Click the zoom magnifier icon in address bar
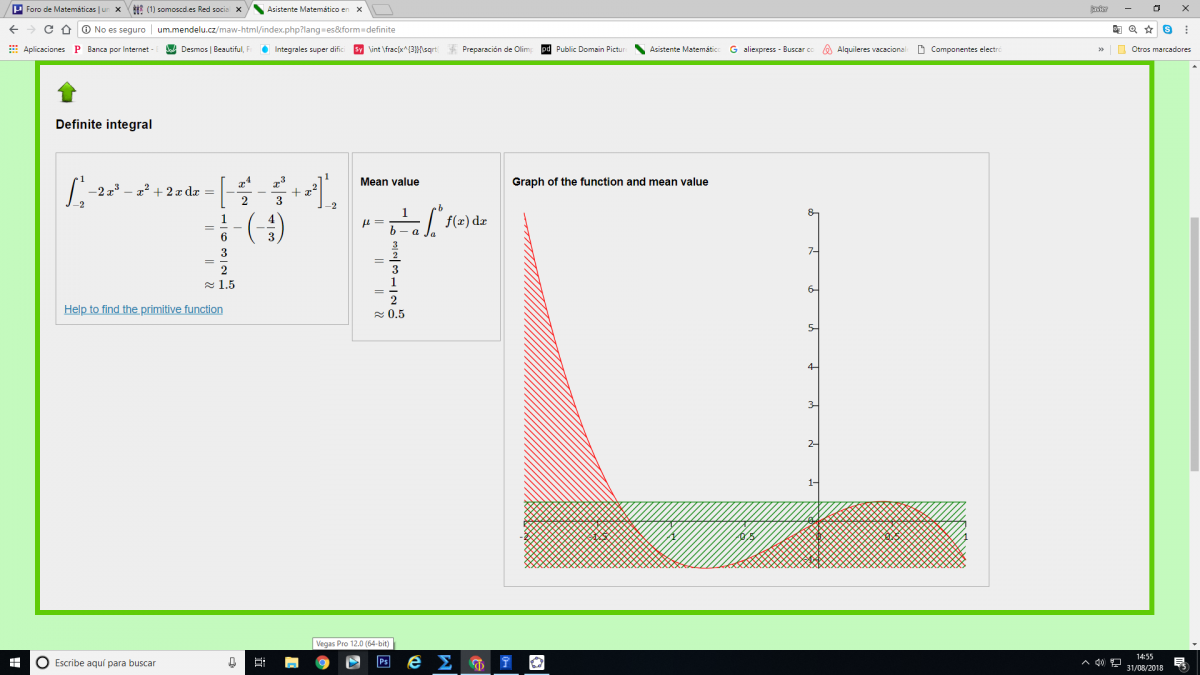Viewport: 1200px width, 675px height. click(x=1133, y=30)
